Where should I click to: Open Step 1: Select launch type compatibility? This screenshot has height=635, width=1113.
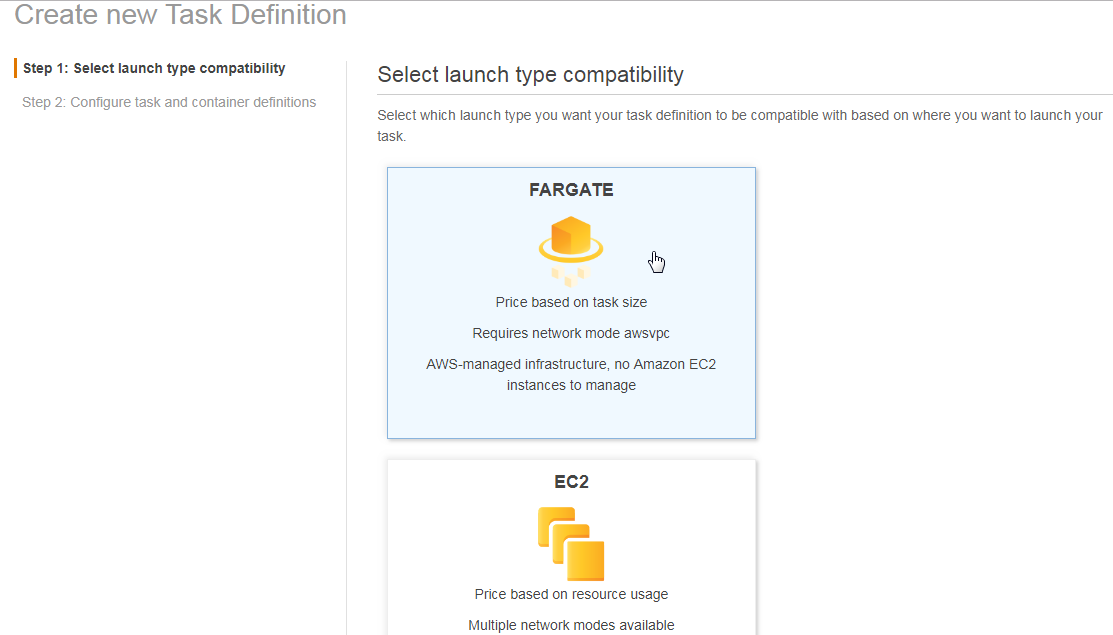(x=154, y=68)
